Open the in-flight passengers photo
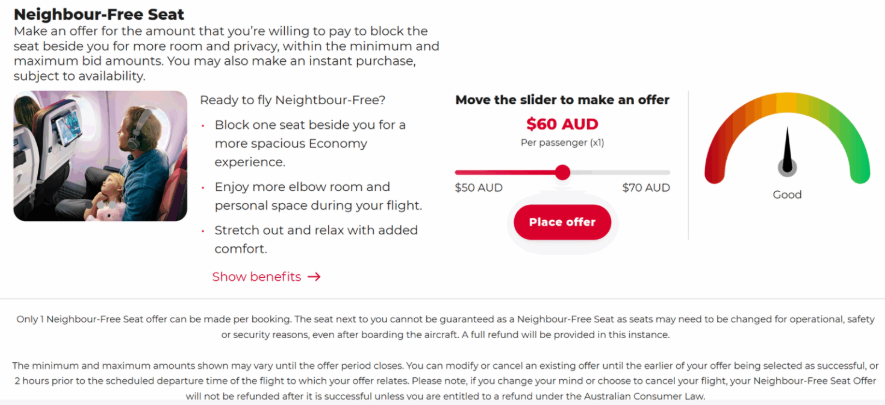 click(x=100, y=156)
